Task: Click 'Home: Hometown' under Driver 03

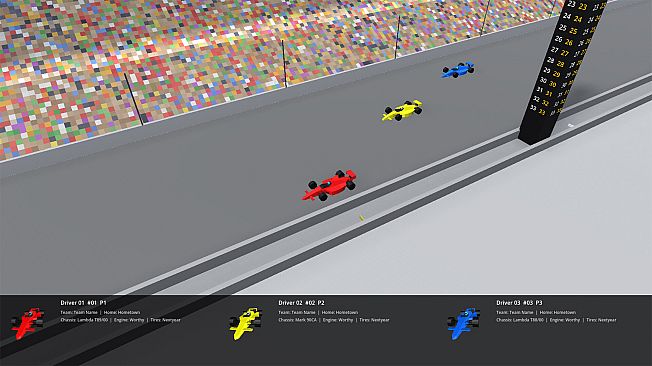Action: pyautogui.click(x=558, y=312)
